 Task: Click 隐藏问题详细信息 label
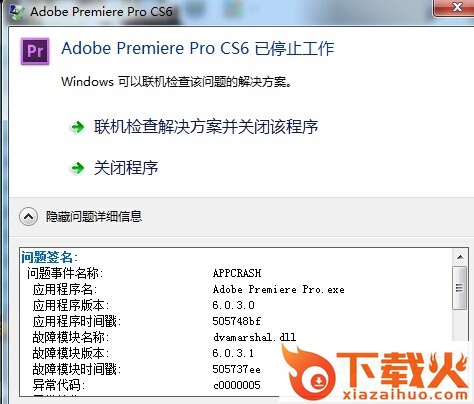click(94, 217)
